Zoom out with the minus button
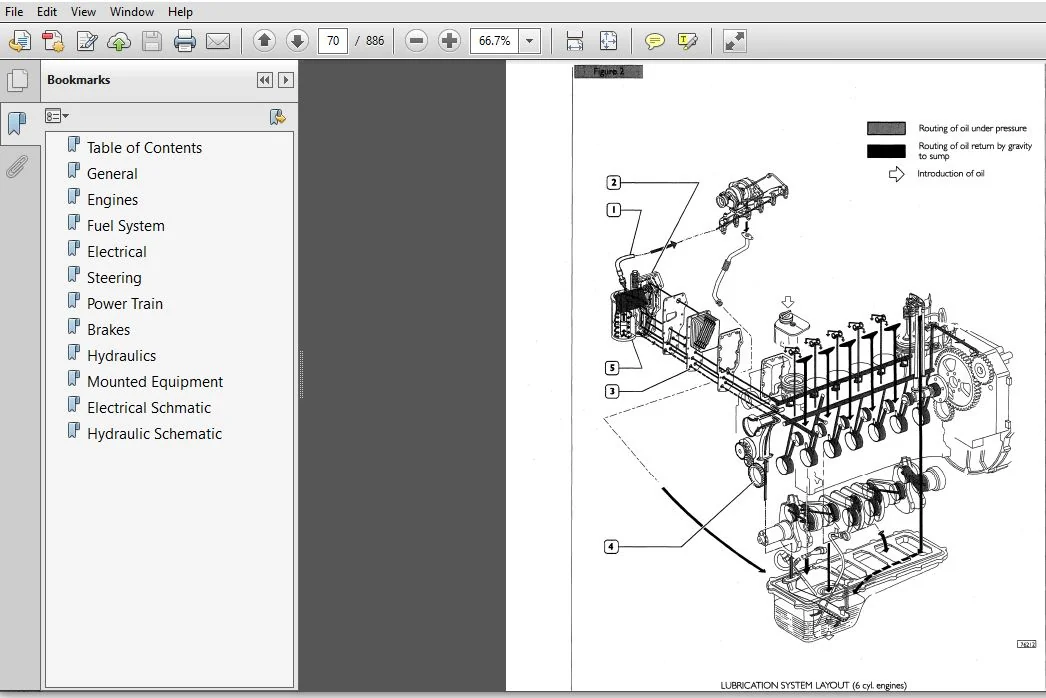Viewport: 1046px width, 698px height. pos(416,41)
